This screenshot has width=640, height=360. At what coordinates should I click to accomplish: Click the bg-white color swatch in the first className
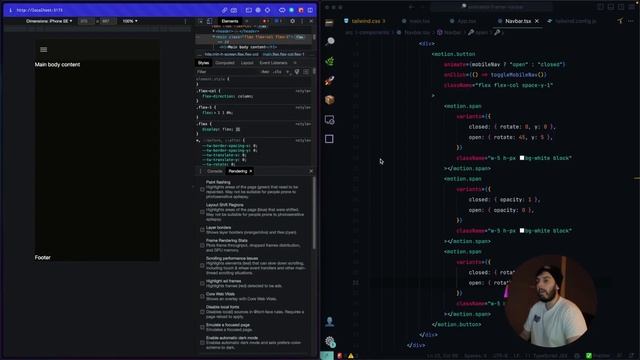point(522,158)
